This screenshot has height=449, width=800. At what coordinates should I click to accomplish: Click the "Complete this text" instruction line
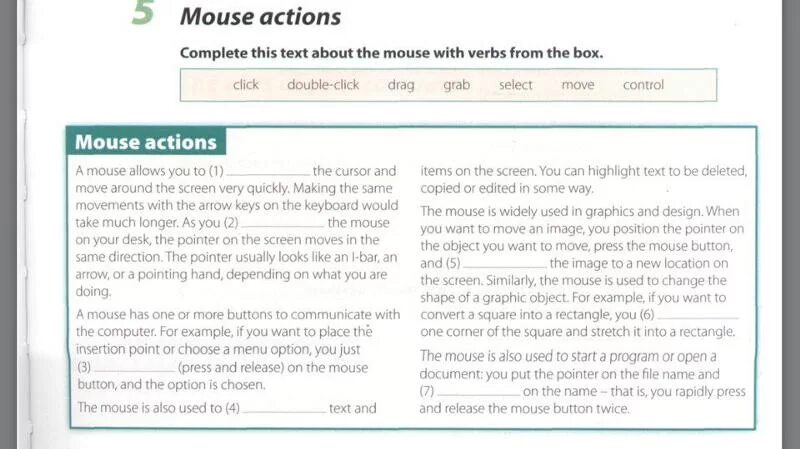(391, 53)
